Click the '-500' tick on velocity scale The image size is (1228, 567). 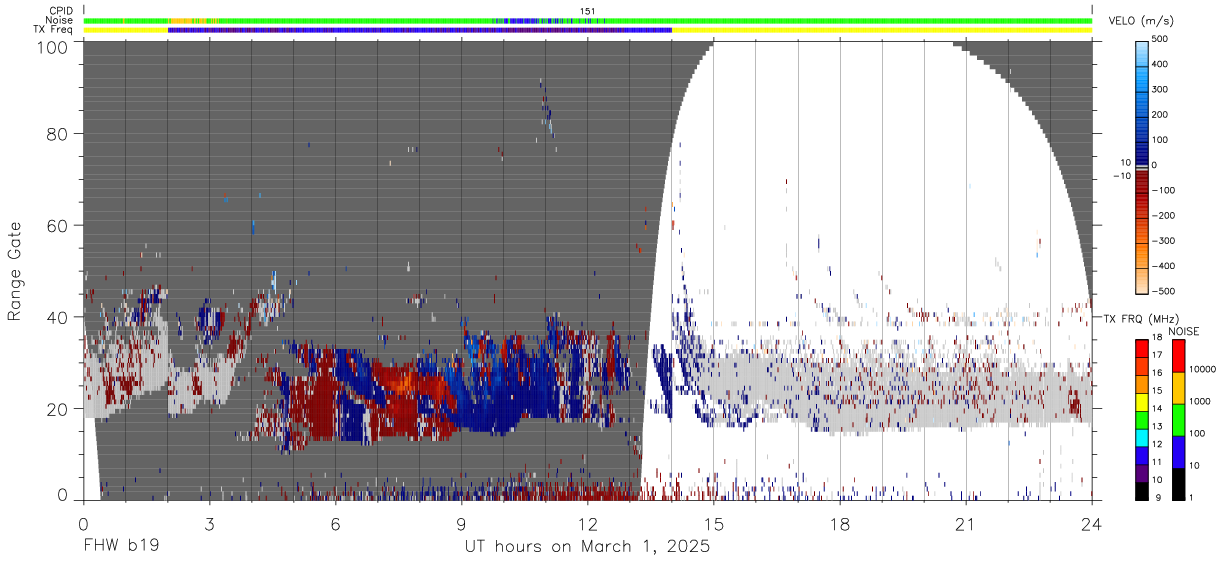point(1161,291)
